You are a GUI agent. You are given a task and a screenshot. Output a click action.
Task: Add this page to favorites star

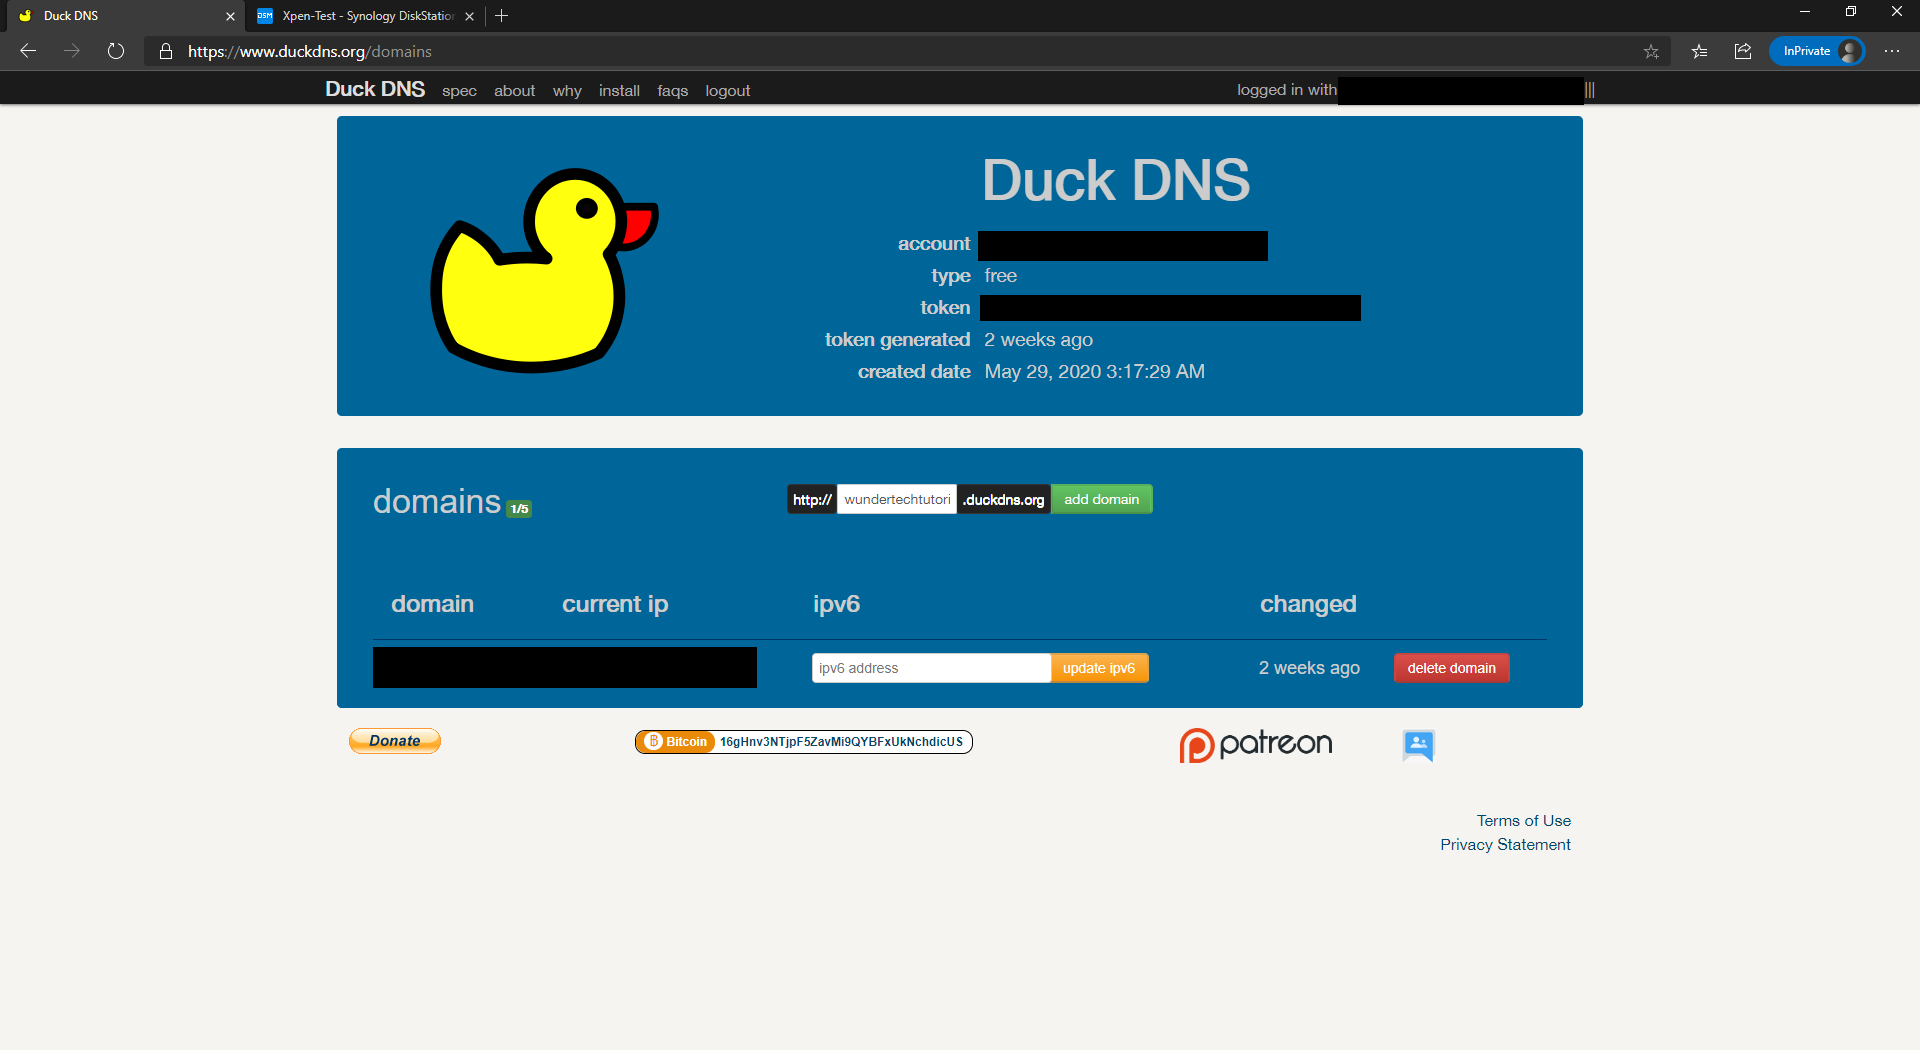point(1651,51)
